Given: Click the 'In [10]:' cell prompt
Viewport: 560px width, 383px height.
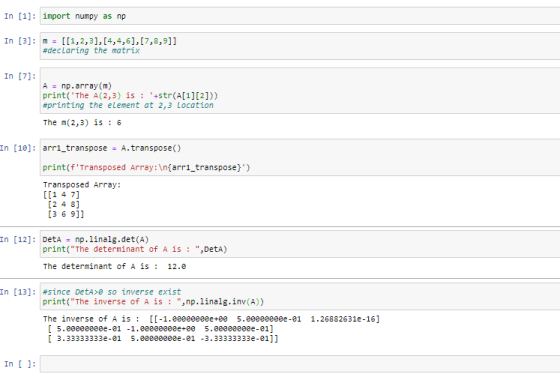Looking at the screenshot, I should tap(18, 148).
